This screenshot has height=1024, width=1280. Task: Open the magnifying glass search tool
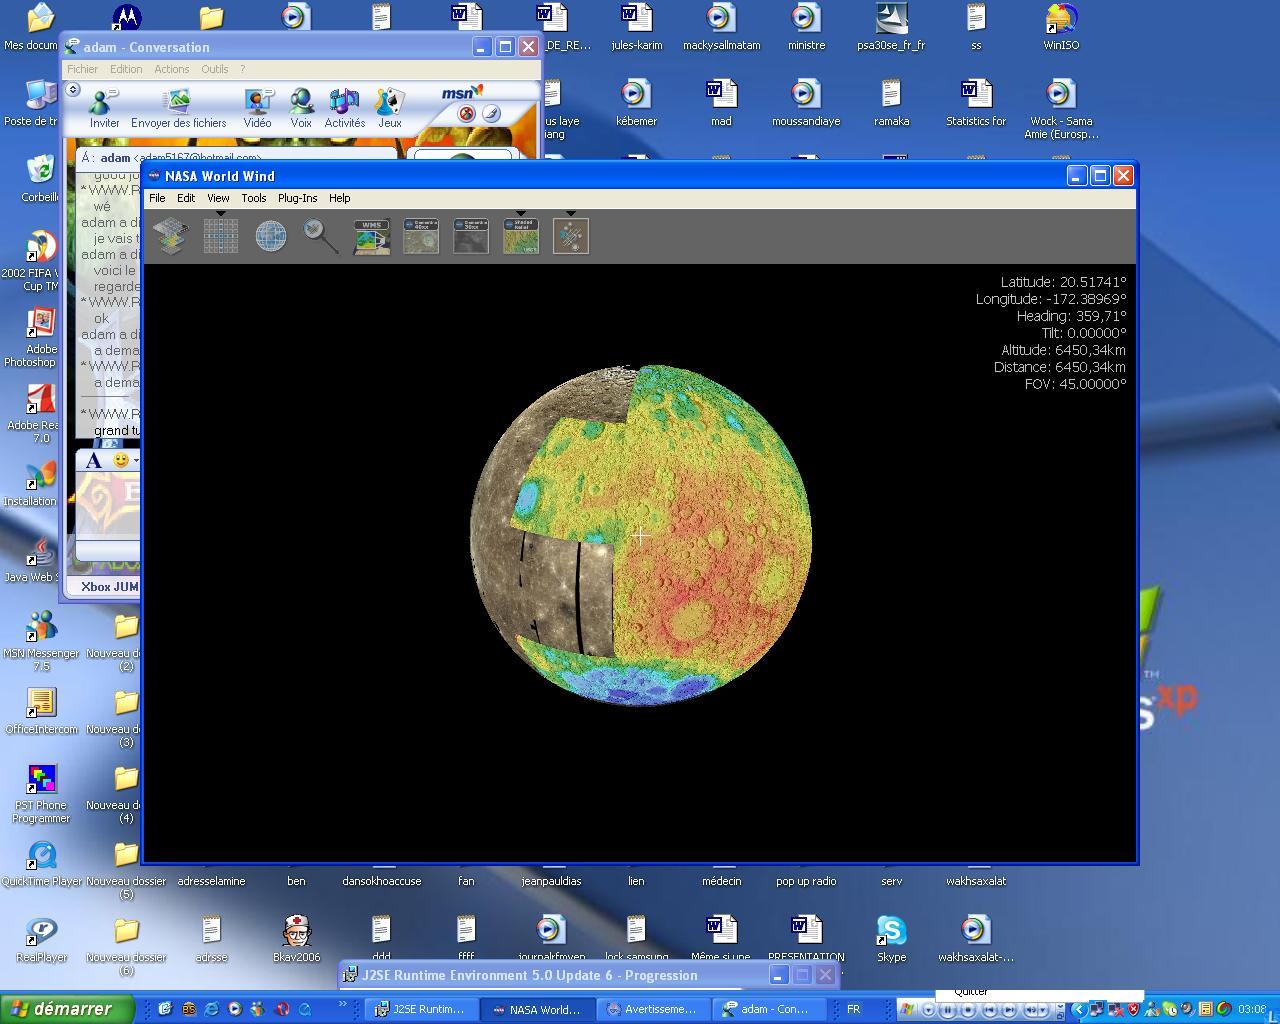click(320, 236)
